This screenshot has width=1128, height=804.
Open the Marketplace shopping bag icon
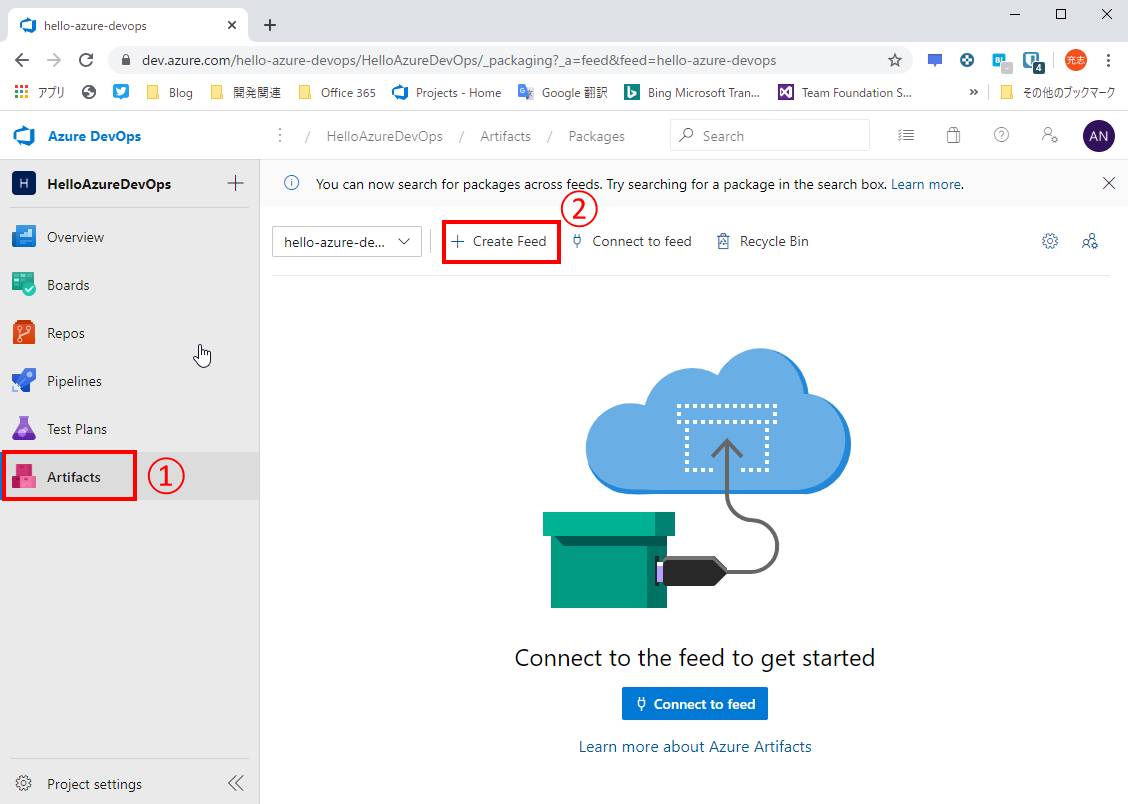[953, 134]
